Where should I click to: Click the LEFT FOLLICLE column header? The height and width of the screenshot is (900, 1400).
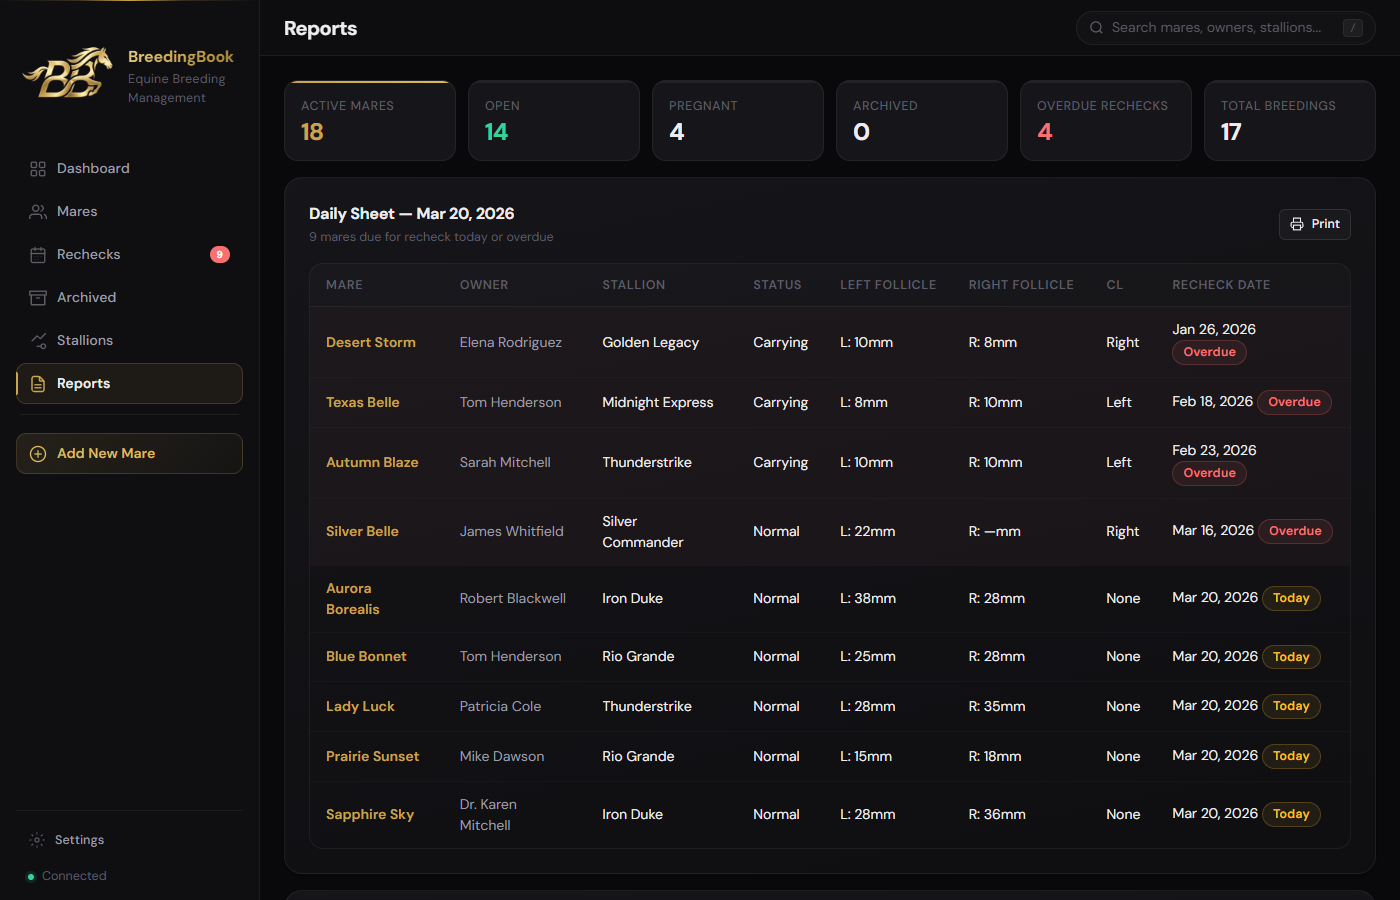pos(888,285)
